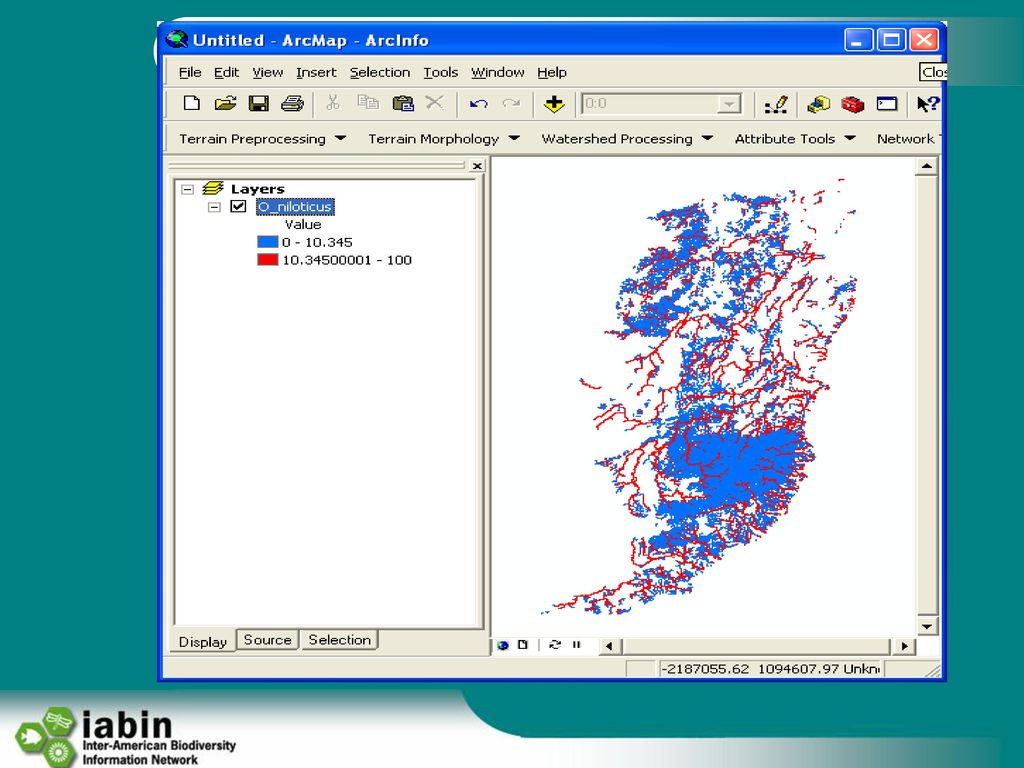This screenshot has height=768, width=1024.
Task: Open the File menu
Action: click(190, 72)
